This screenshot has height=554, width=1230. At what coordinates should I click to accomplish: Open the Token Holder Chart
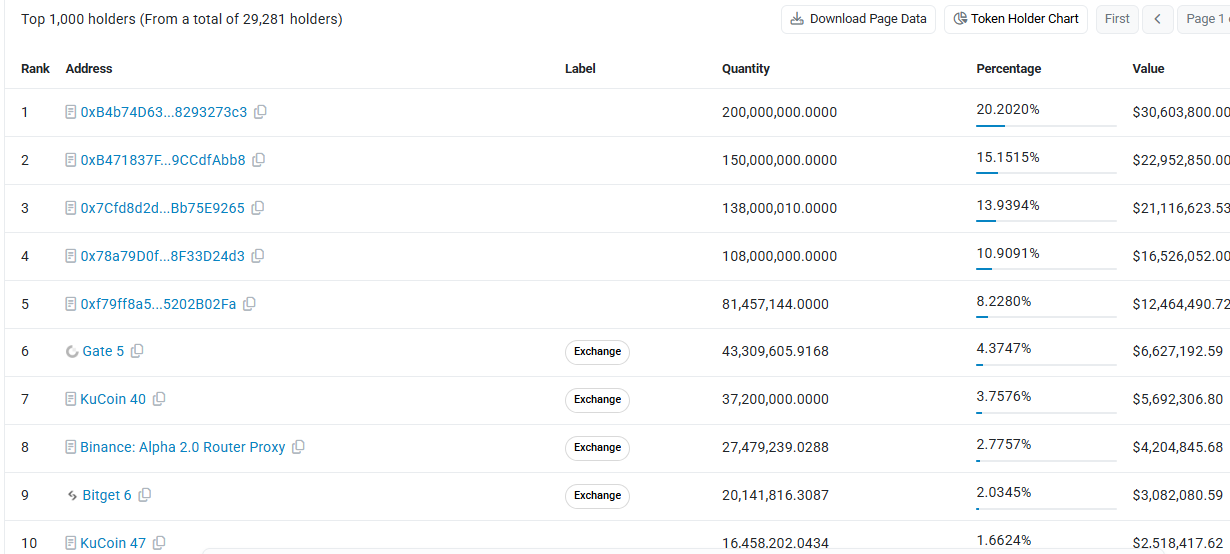tap(1016, 19)
